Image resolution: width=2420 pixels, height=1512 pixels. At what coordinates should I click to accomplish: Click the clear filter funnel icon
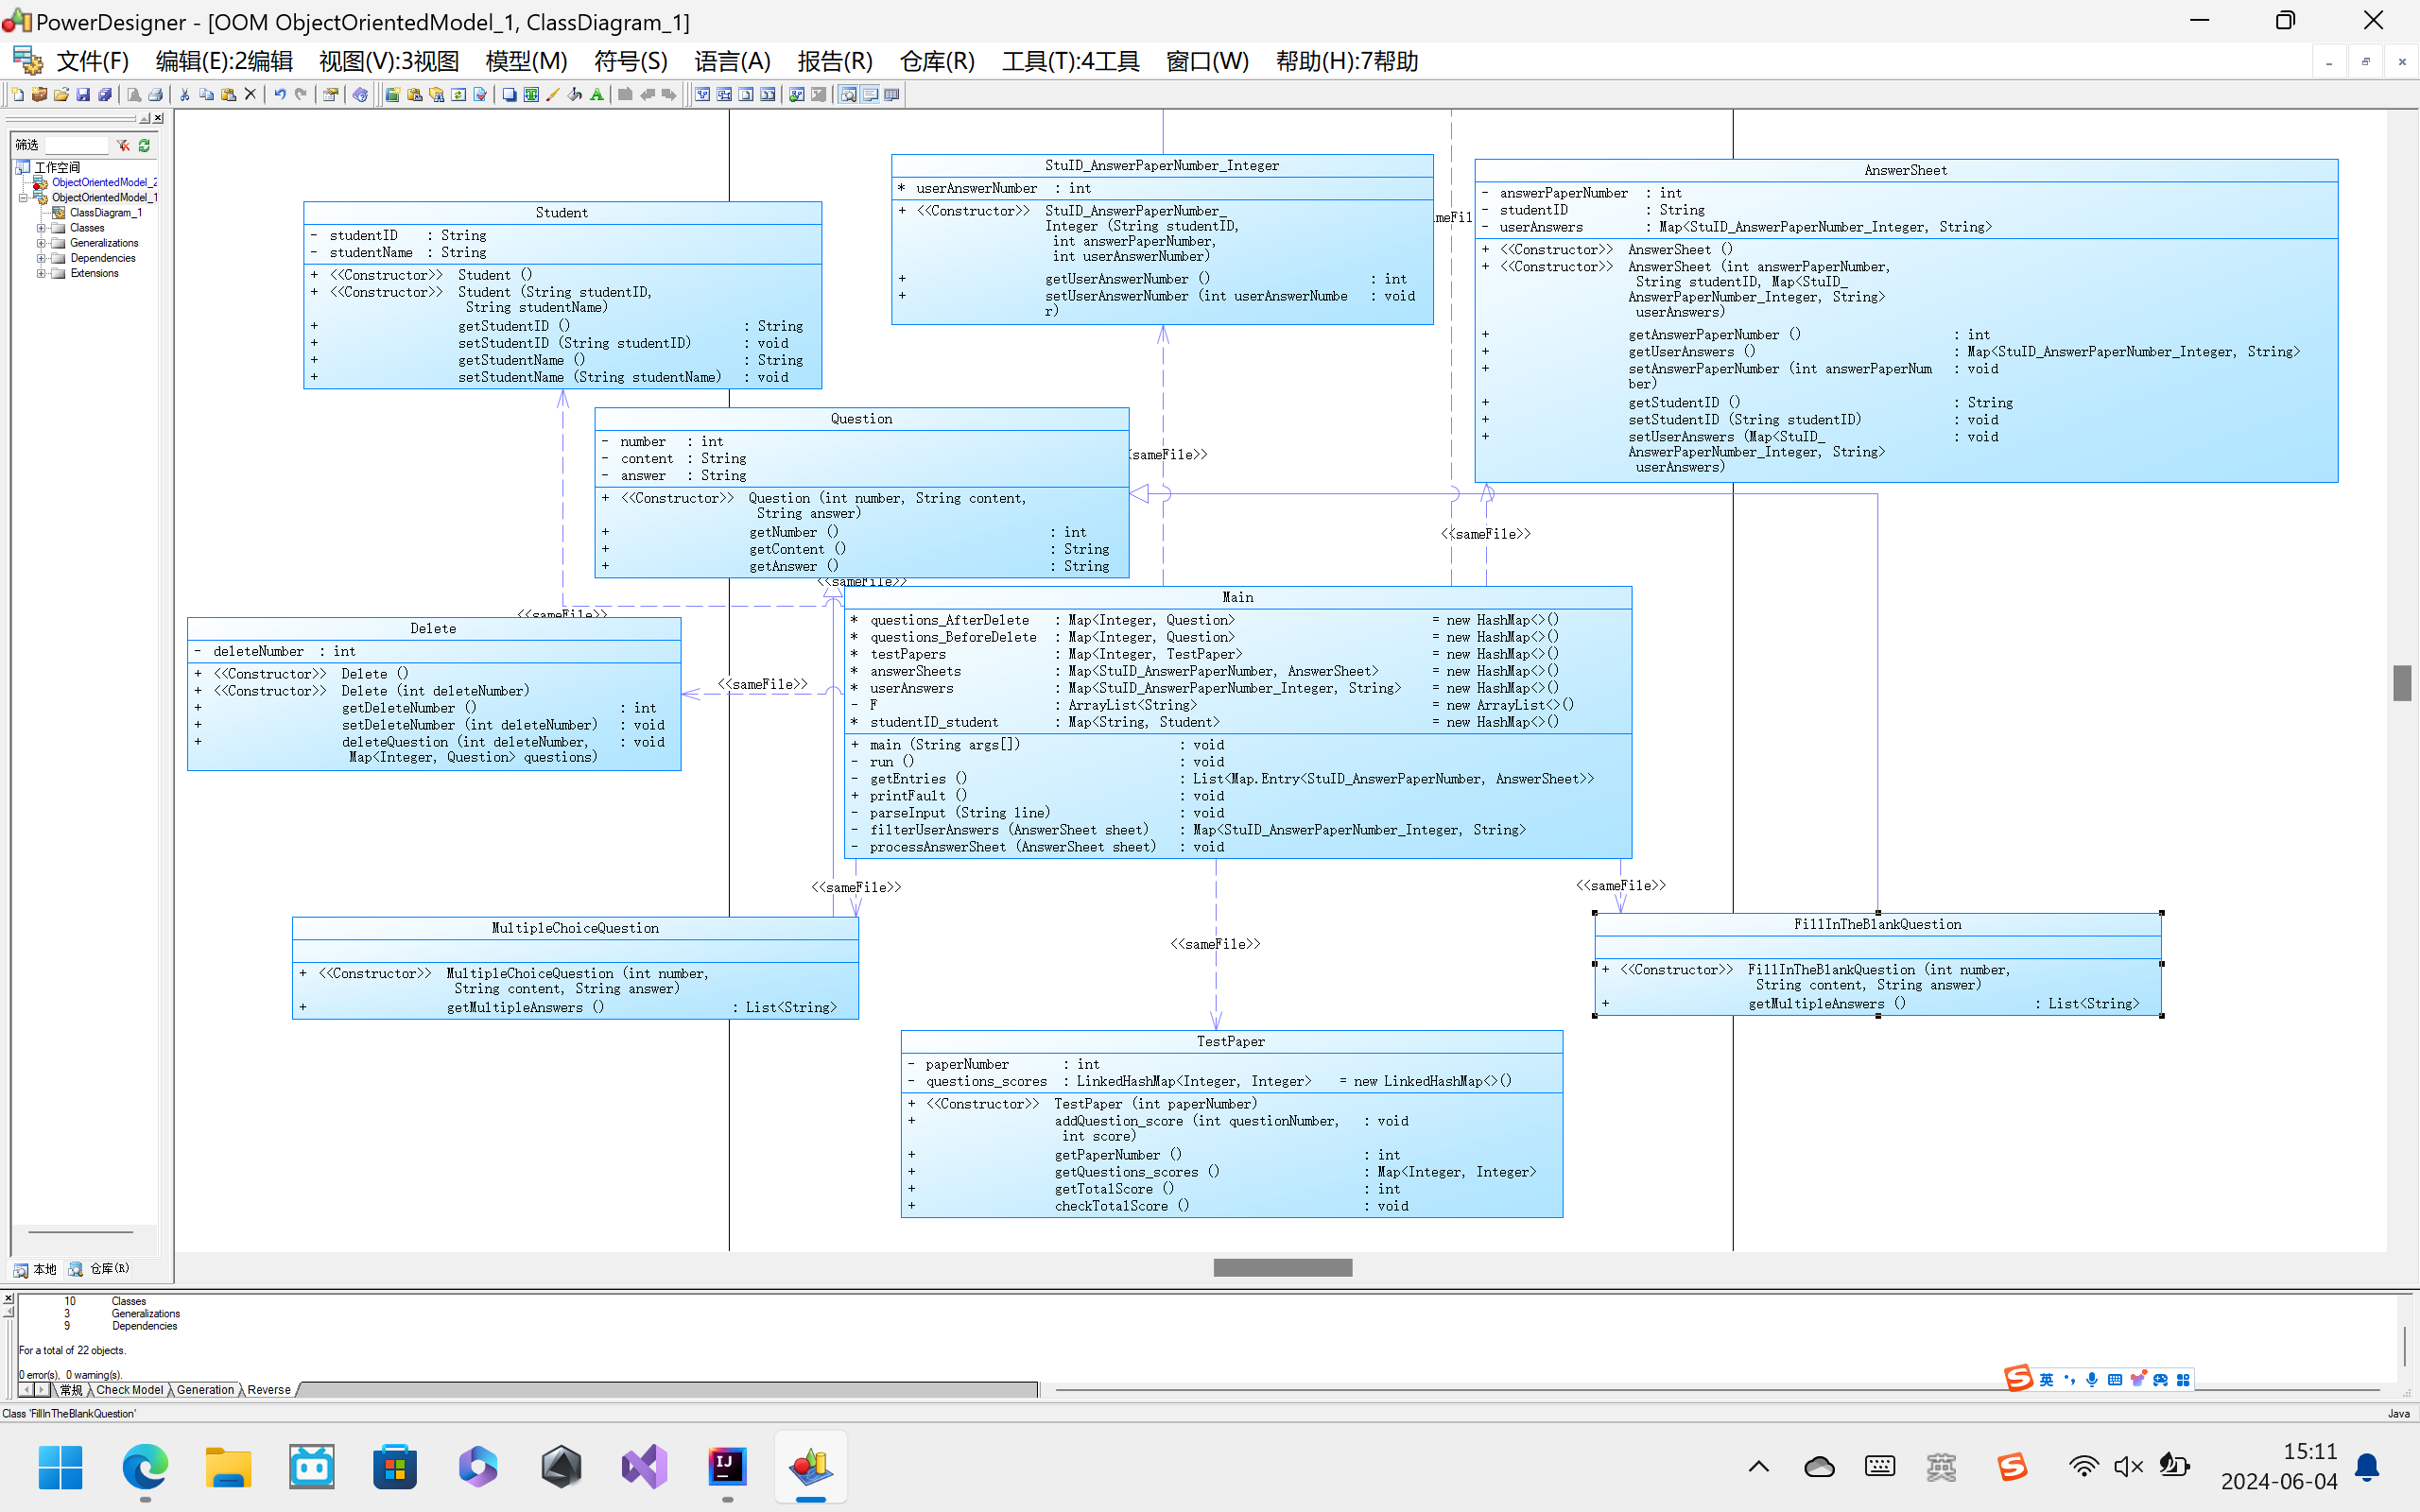click(x=123, y=145)
